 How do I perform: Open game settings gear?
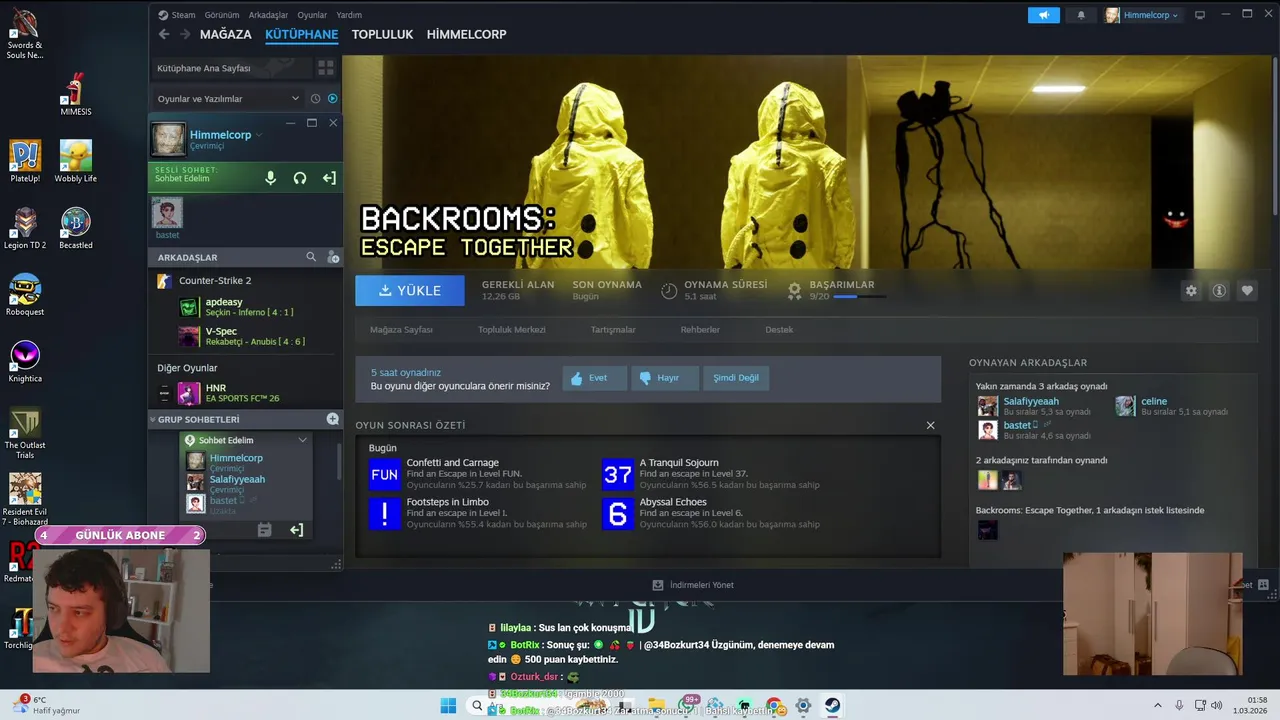point(1191,290)
